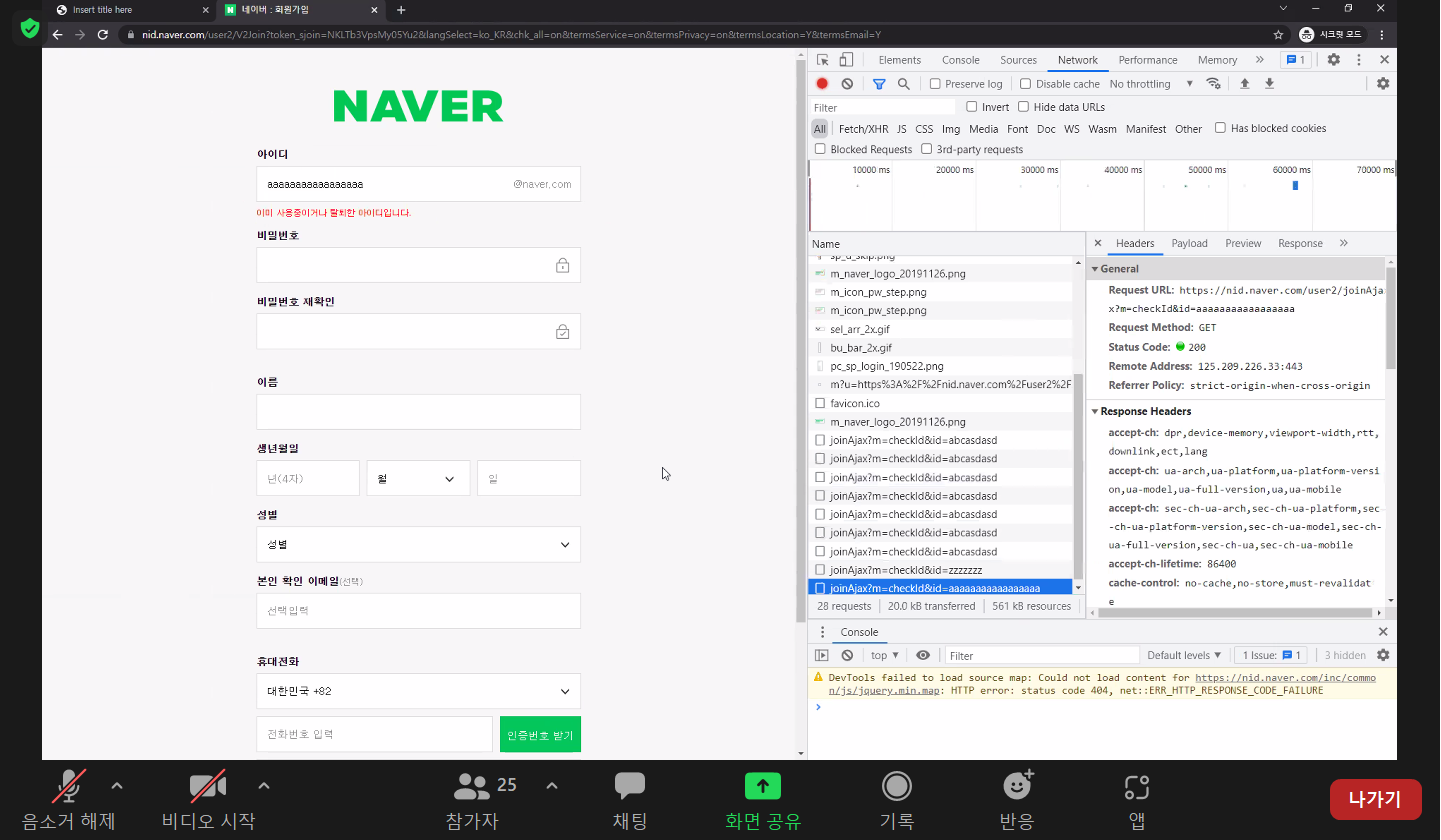Switch to Sources tab
Viewport: 1441px width, 840px height.
1018,60
